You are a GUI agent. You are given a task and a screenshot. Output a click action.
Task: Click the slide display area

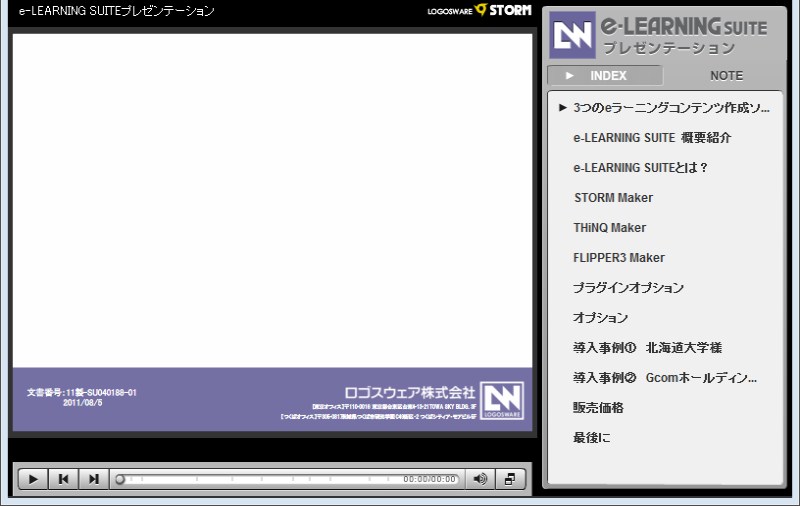(272, 233)
